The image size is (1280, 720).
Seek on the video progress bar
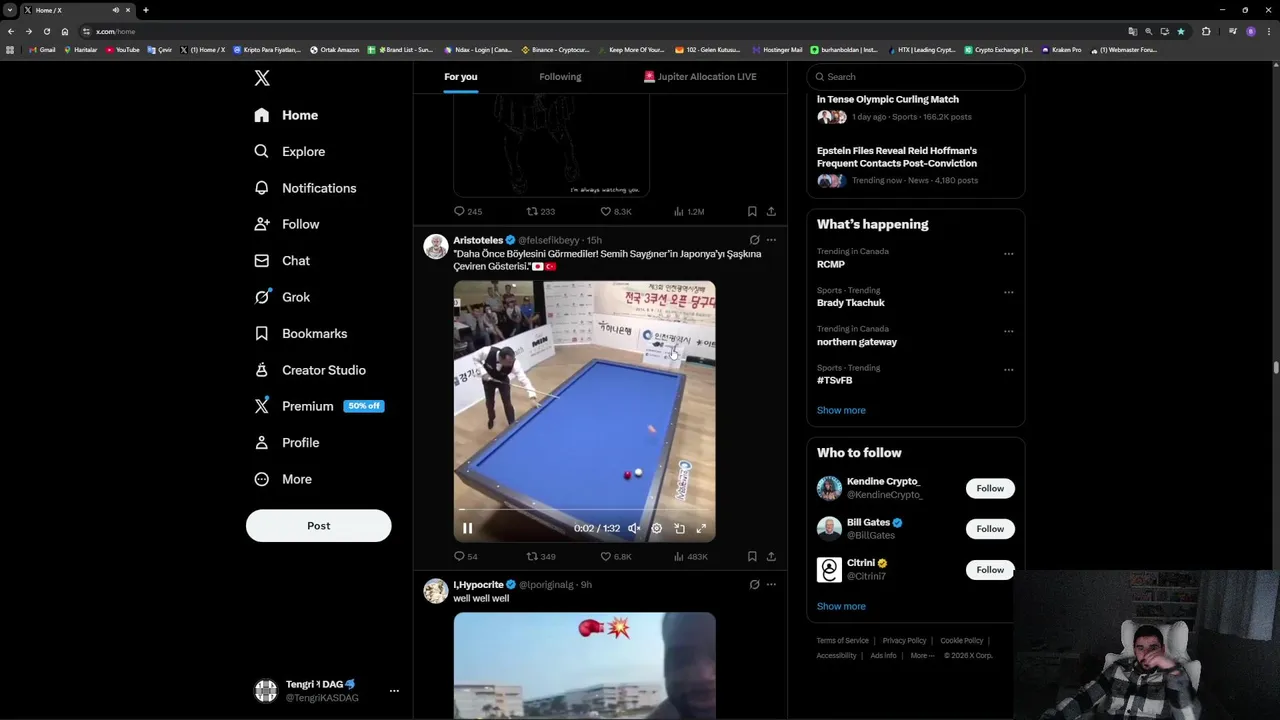point(584,510)
